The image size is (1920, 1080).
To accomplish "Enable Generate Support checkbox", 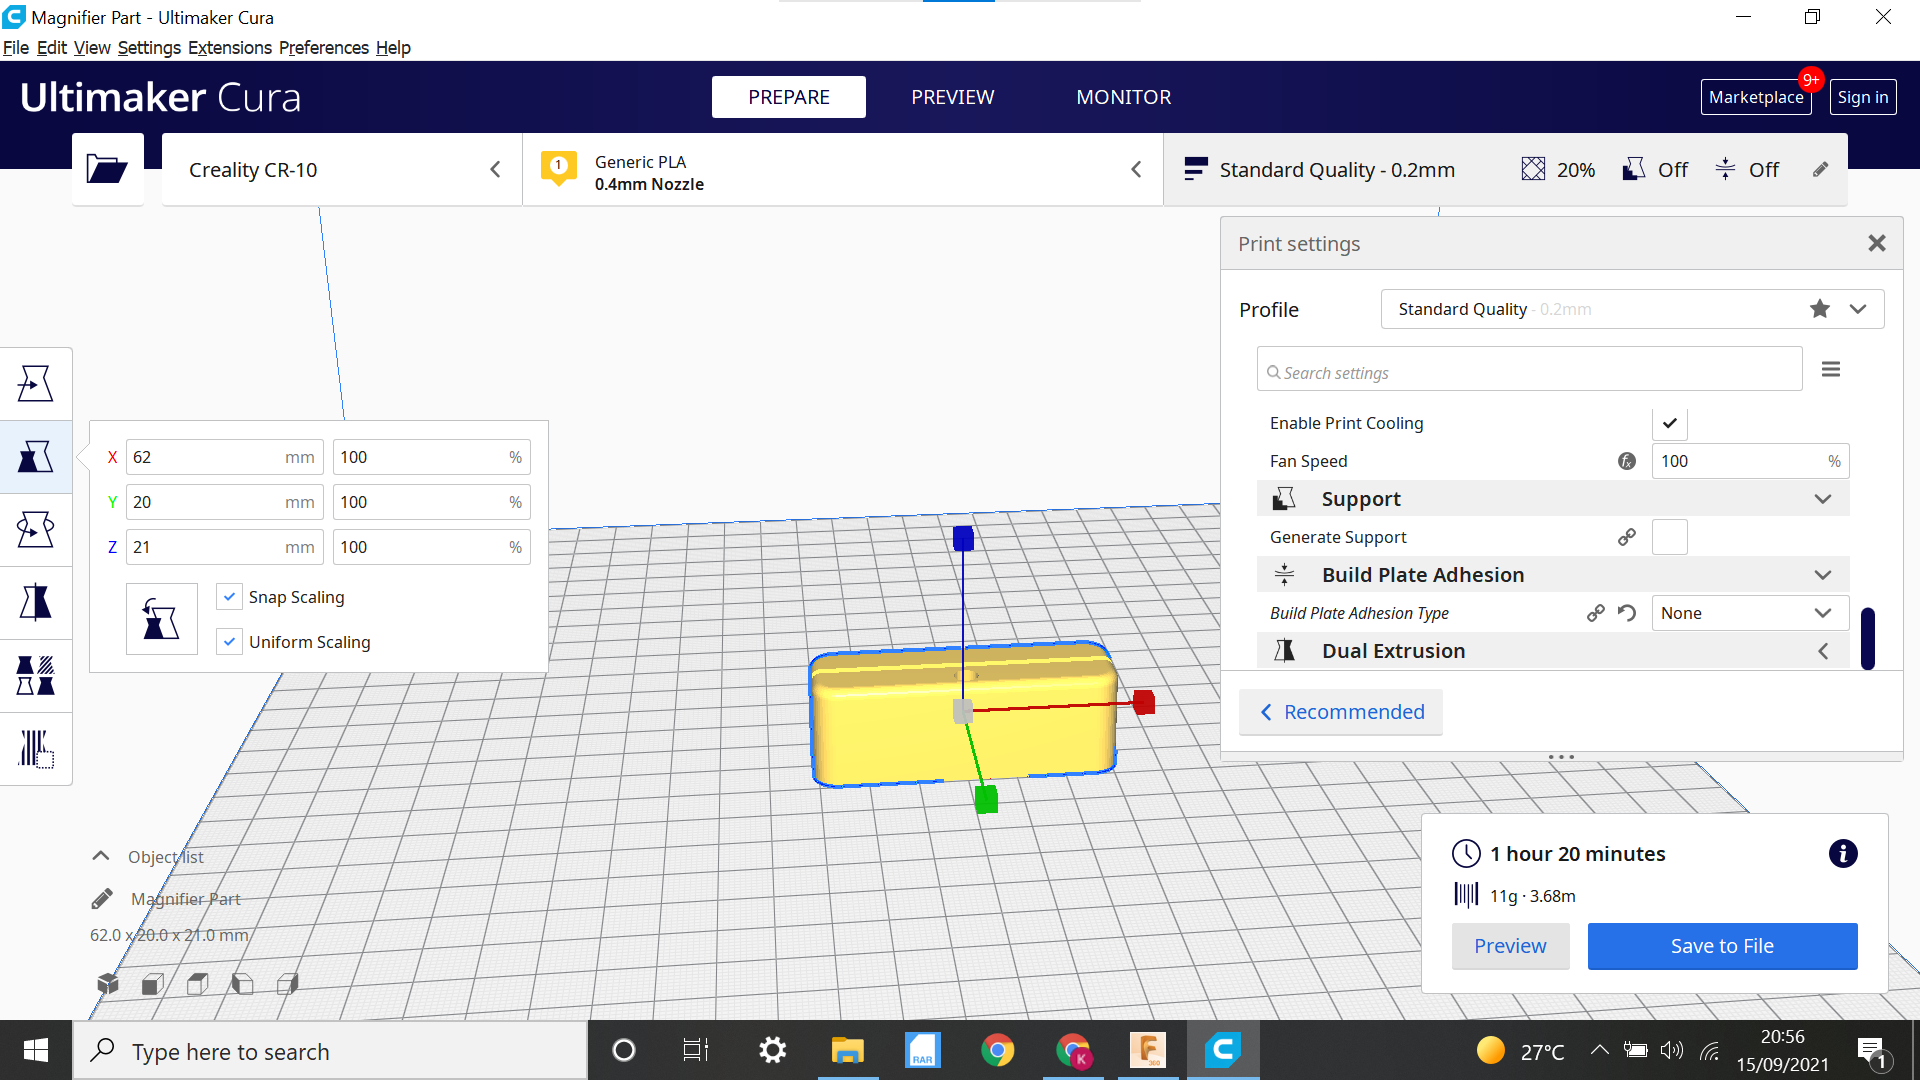I will coord(1669,537).
